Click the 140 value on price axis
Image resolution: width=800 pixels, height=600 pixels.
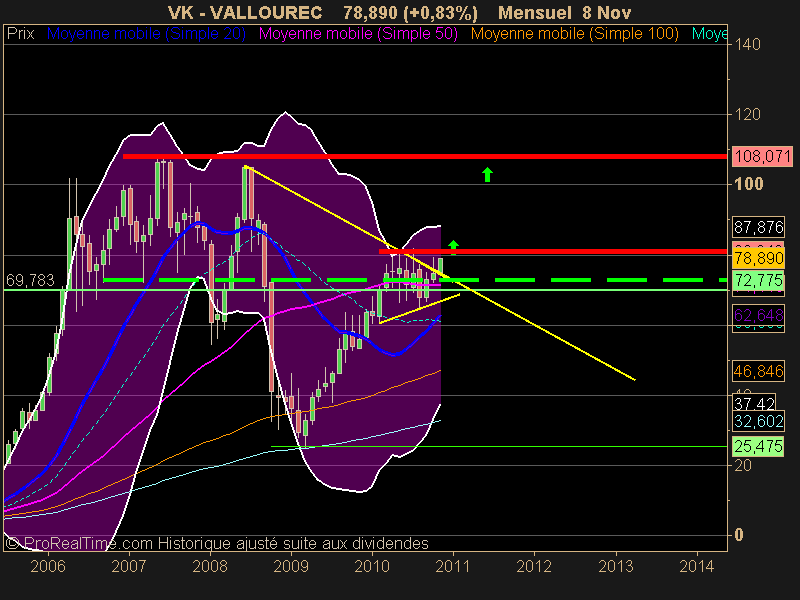747,44
